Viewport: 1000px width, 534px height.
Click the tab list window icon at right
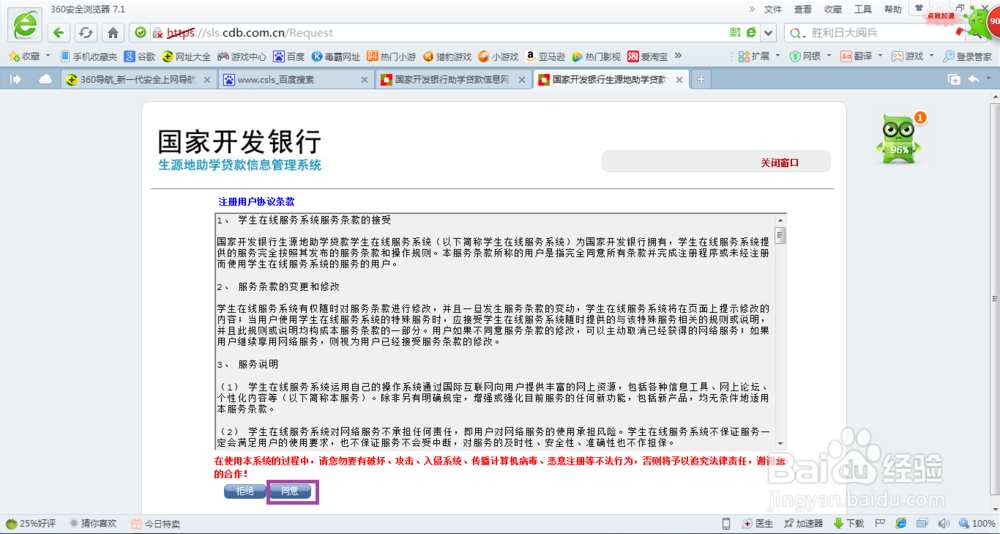point(954,79)
